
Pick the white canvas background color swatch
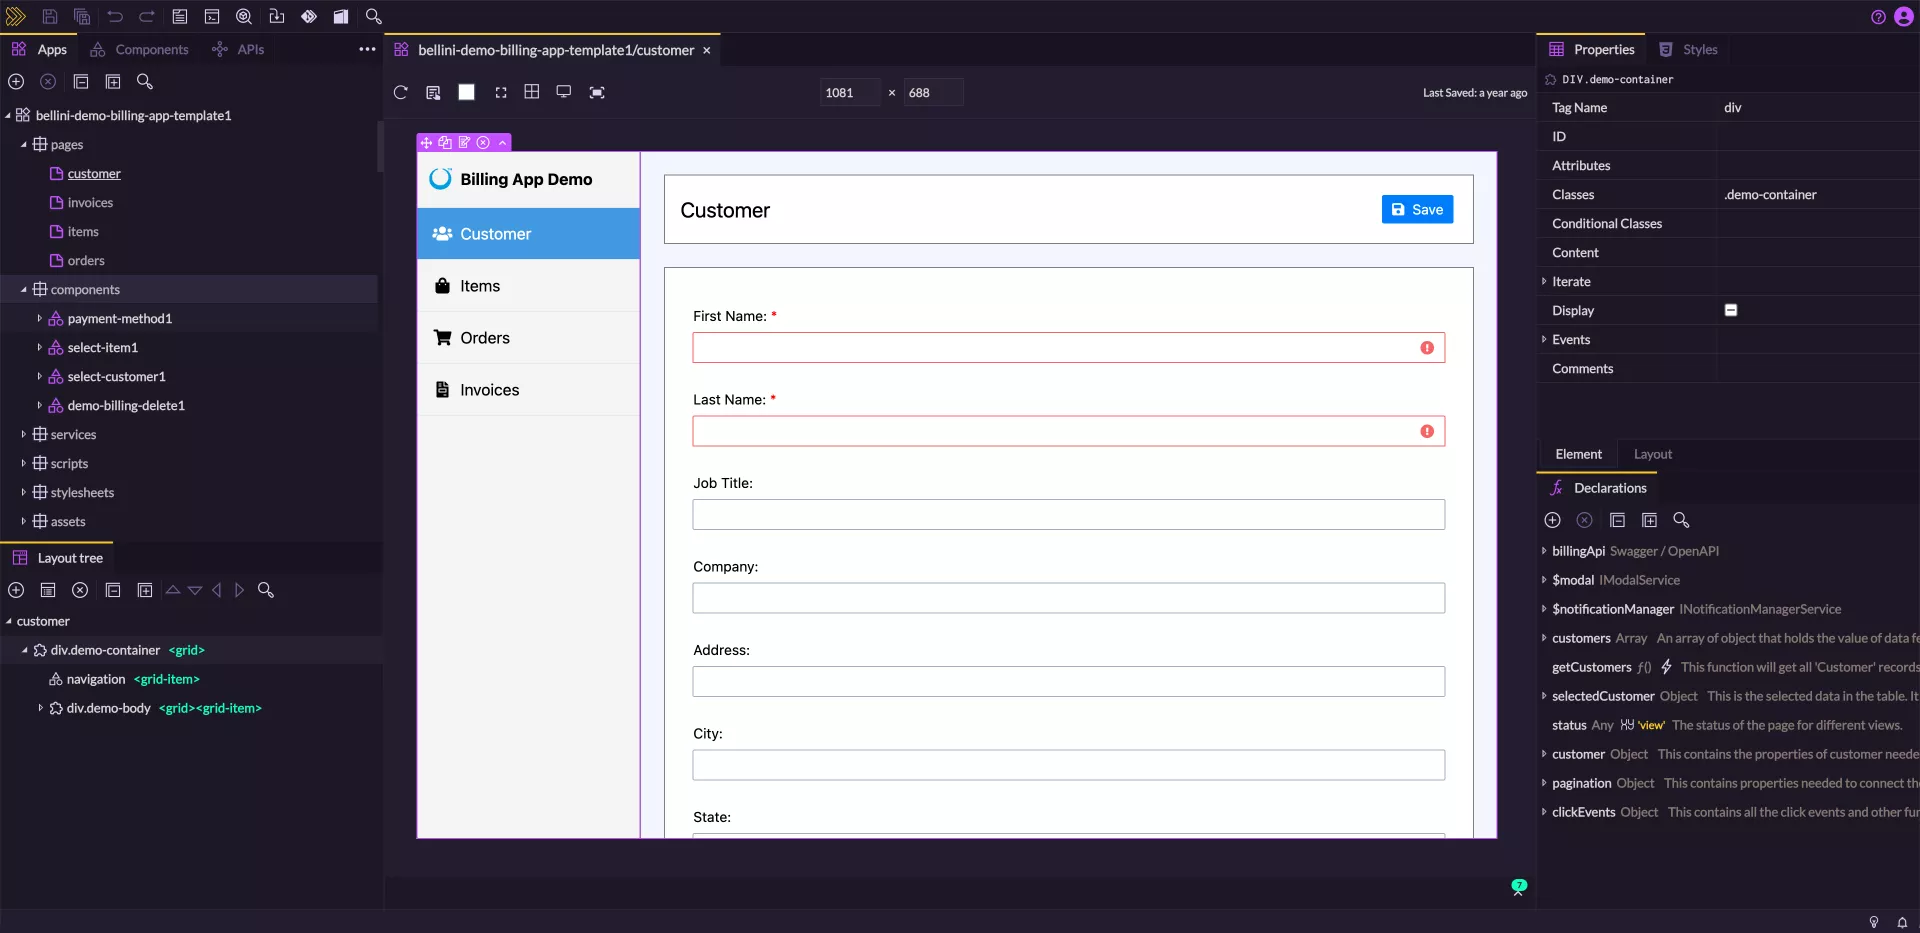click(x=466, y=92)
